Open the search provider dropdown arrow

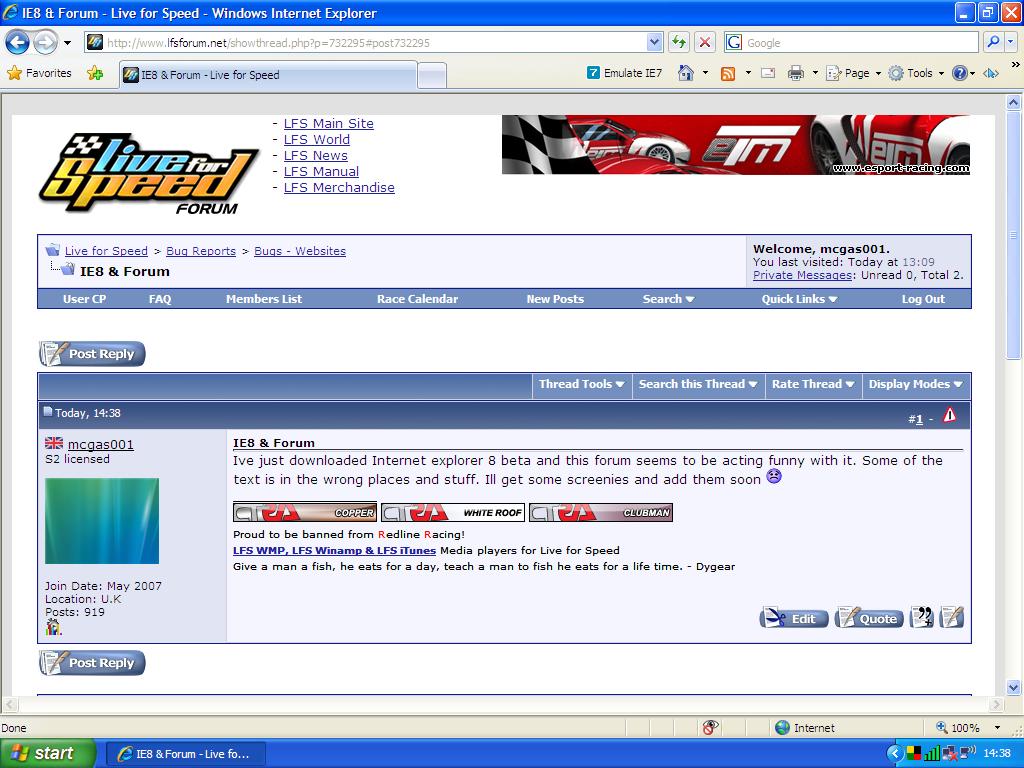[1010, 42]
